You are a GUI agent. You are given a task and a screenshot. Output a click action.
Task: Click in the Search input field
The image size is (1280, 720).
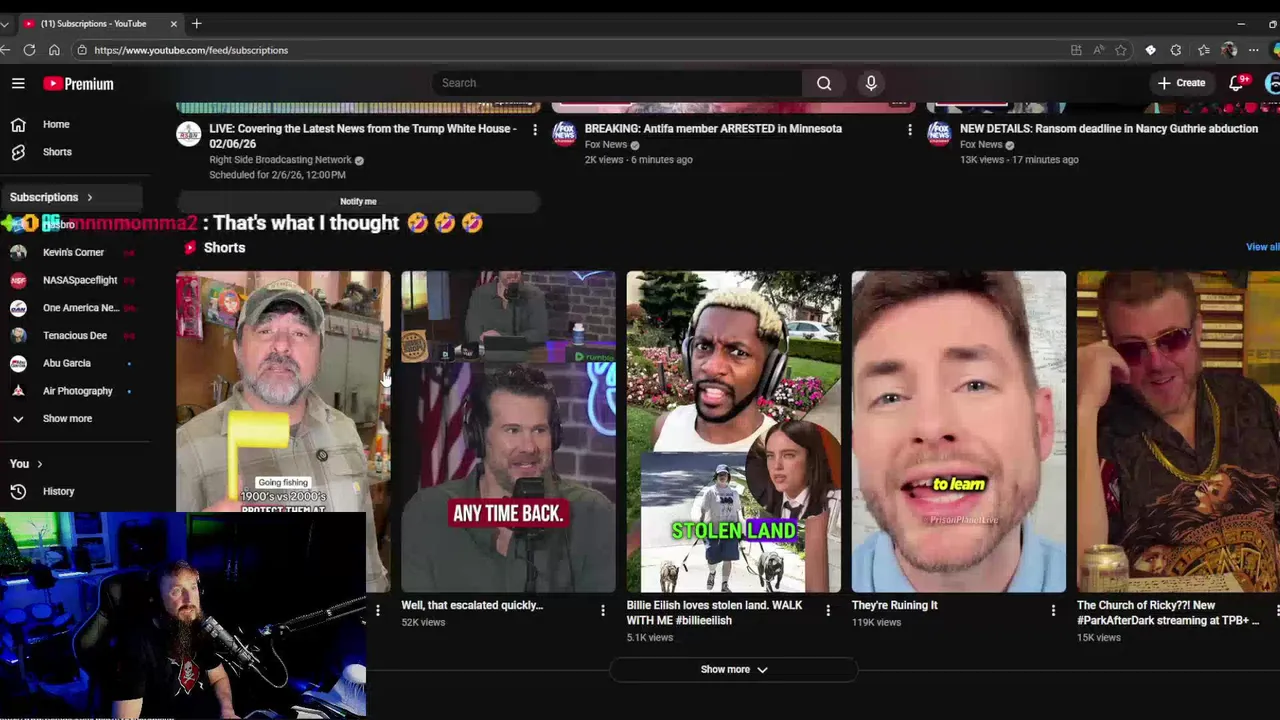pos(616,83)
